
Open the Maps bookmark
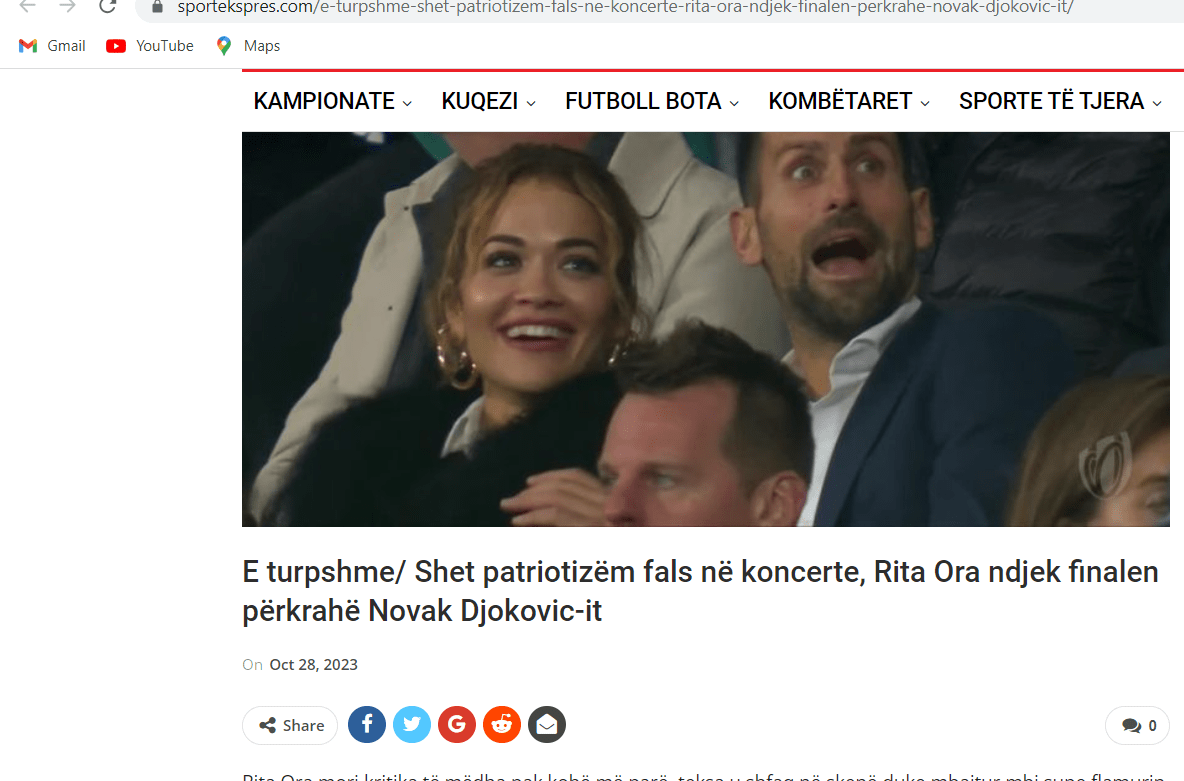248,46
